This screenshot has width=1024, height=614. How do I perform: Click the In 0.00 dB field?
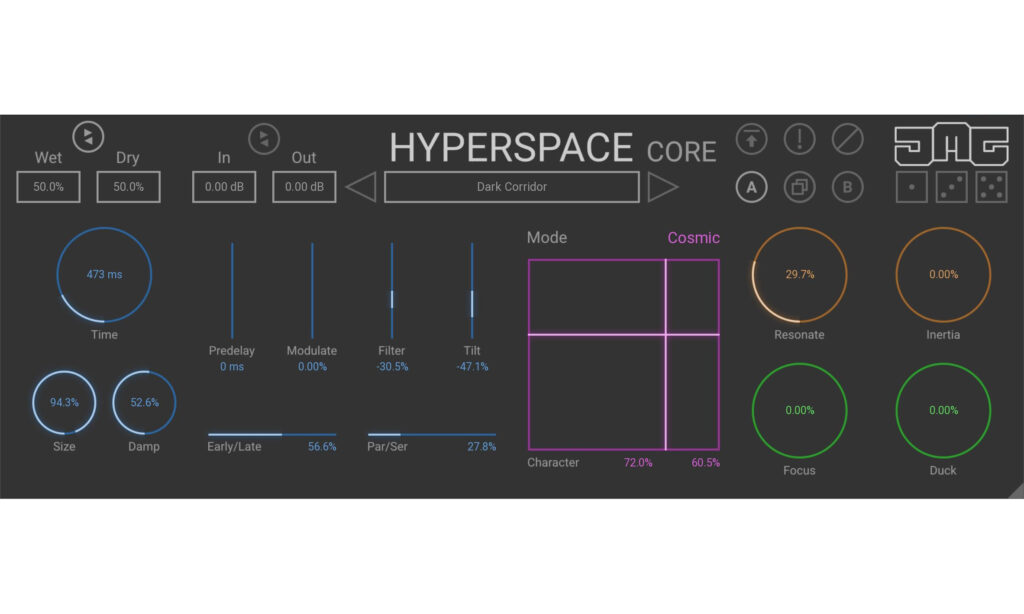224,187
